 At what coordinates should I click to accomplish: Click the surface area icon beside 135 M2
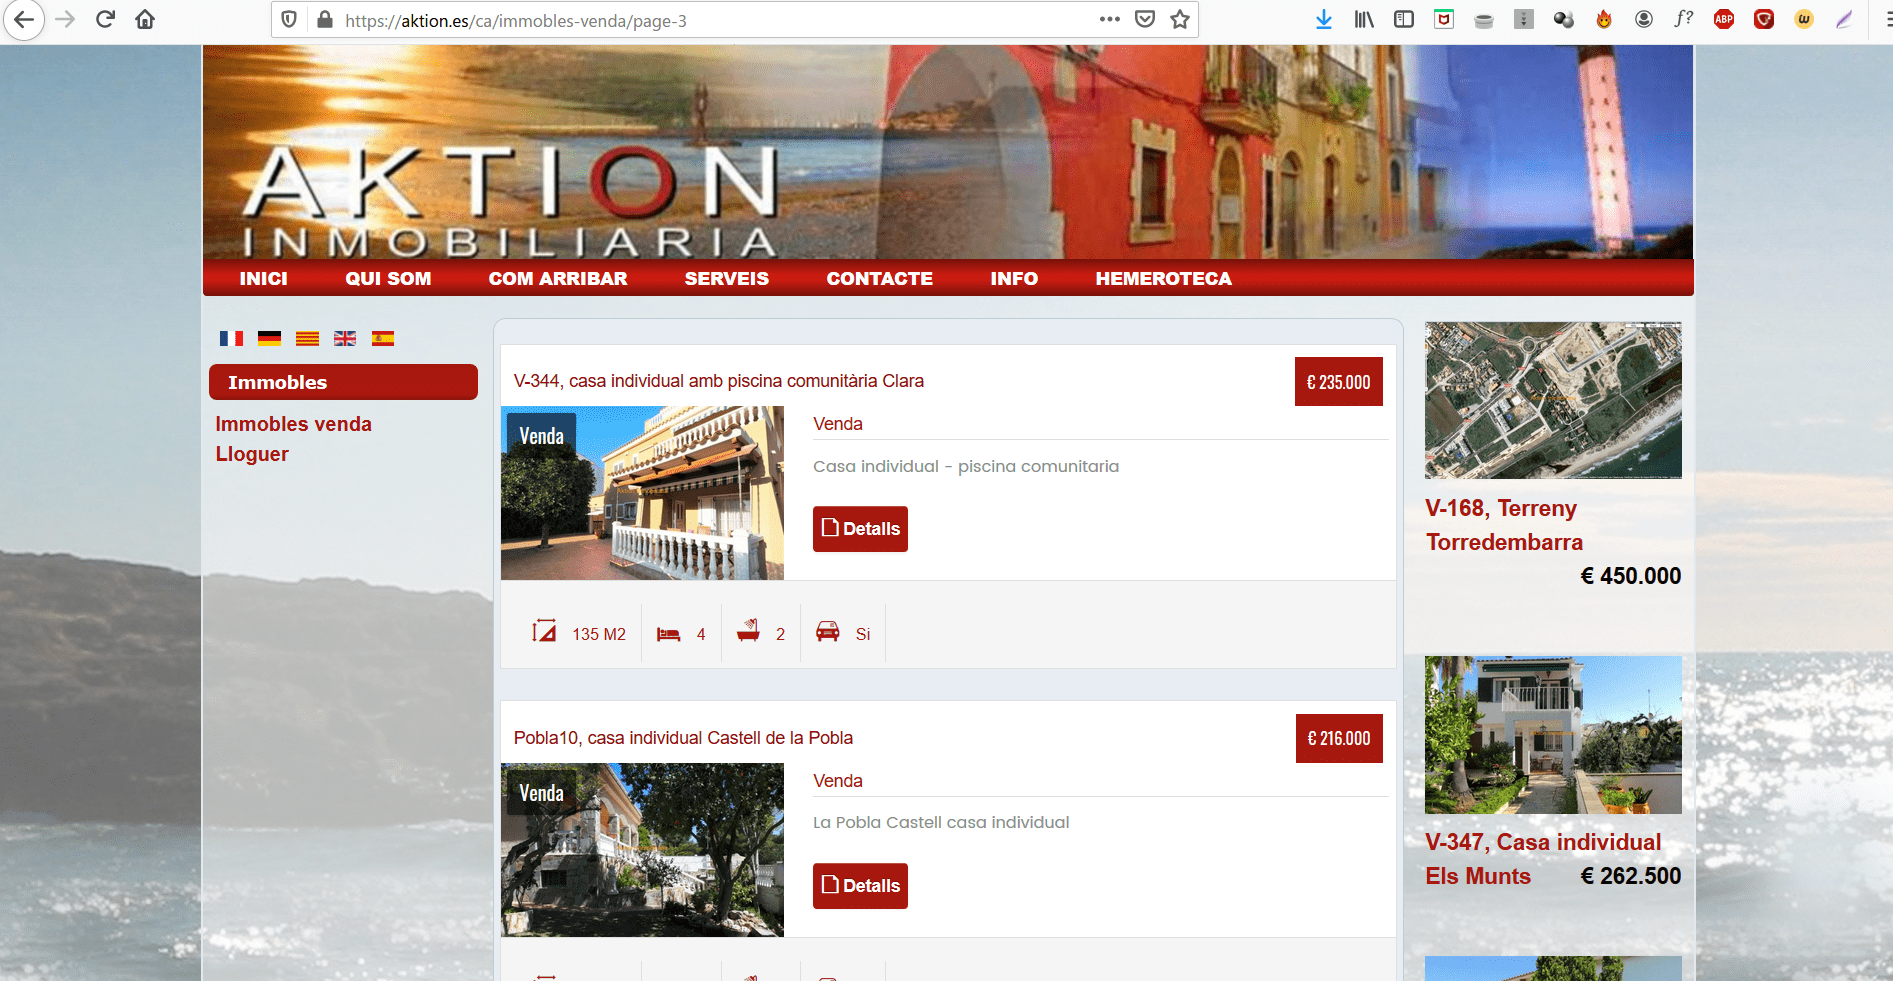click(x=544, y=631)
